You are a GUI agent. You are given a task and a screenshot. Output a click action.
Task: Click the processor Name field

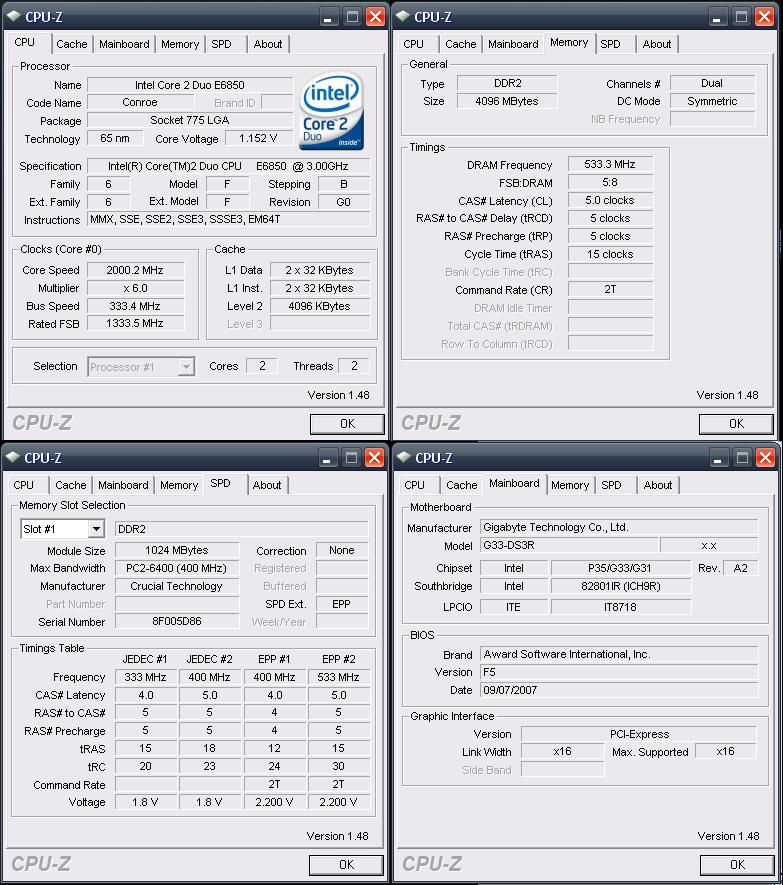point(190,85)
